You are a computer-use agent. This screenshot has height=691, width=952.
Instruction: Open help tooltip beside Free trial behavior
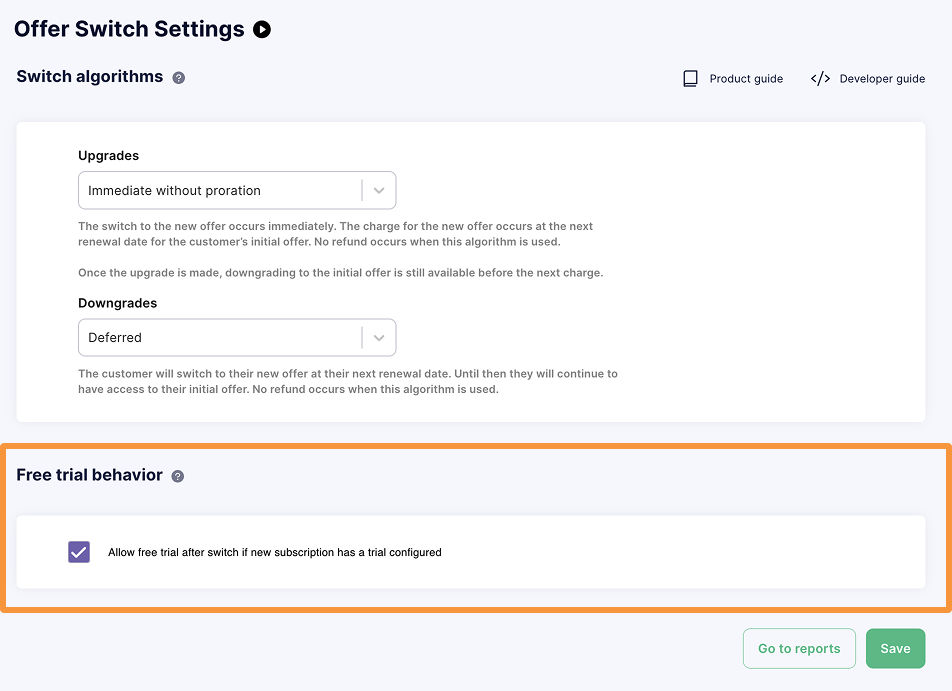pyautogui.click(x=177, y=476)
